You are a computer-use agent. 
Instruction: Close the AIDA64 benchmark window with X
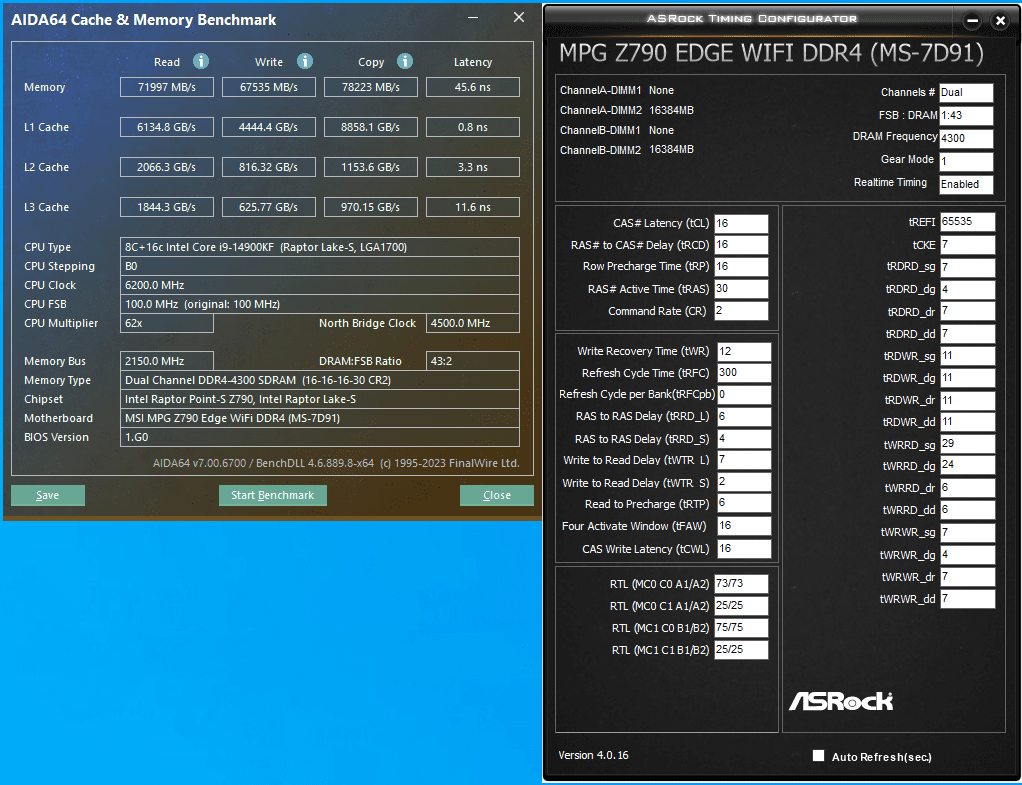pyautogui.click(x=519, y=18)
